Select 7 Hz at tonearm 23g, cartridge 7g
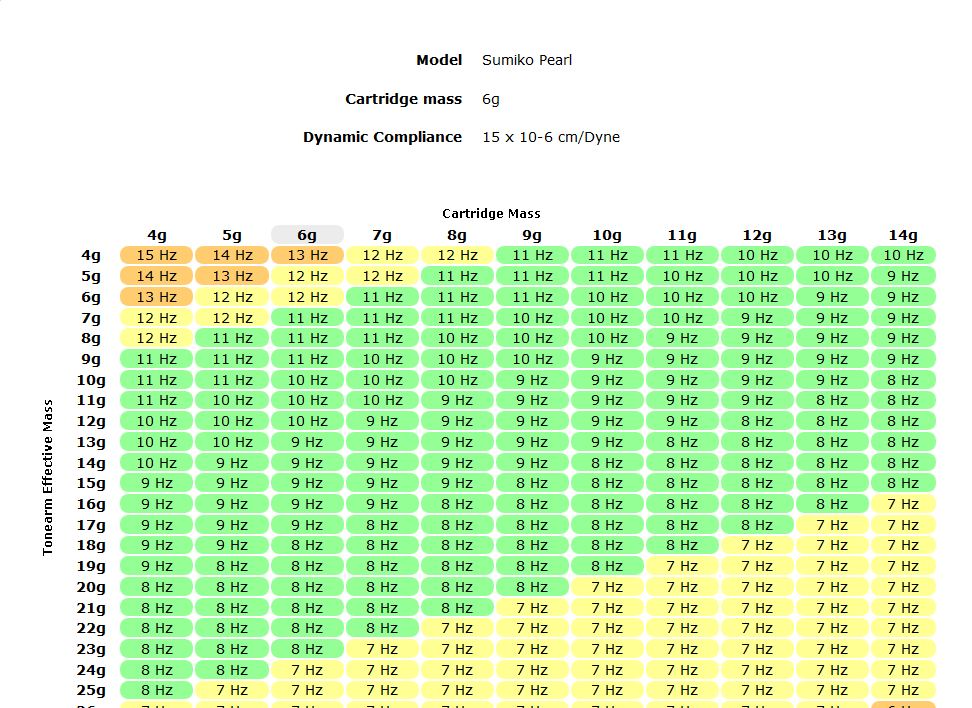Screen dimensions: 972x708 (382, 649)
